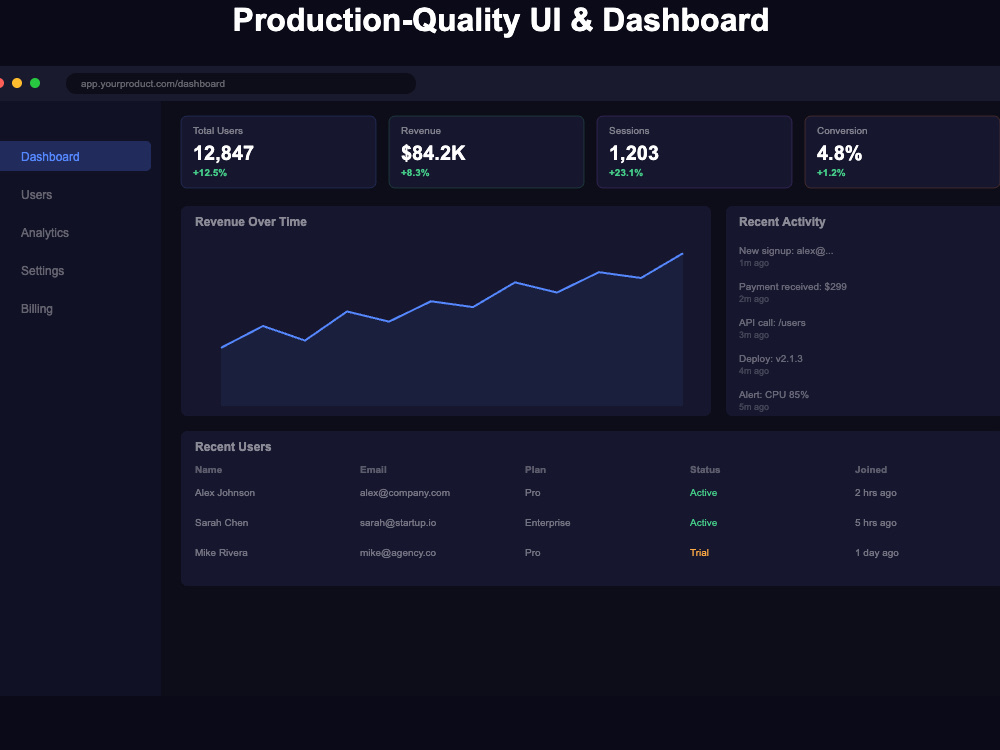Click the Recent Users heading
Viewport: 1000px width, 750px height.
pyautogui.click(x=233, y=447)
